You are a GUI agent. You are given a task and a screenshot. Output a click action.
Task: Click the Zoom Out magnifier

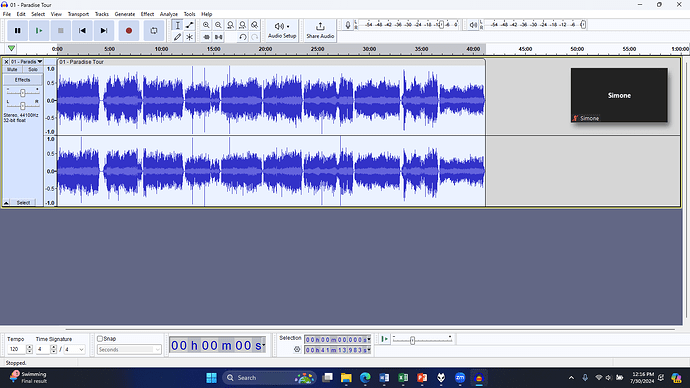click(x=218, y=25)
